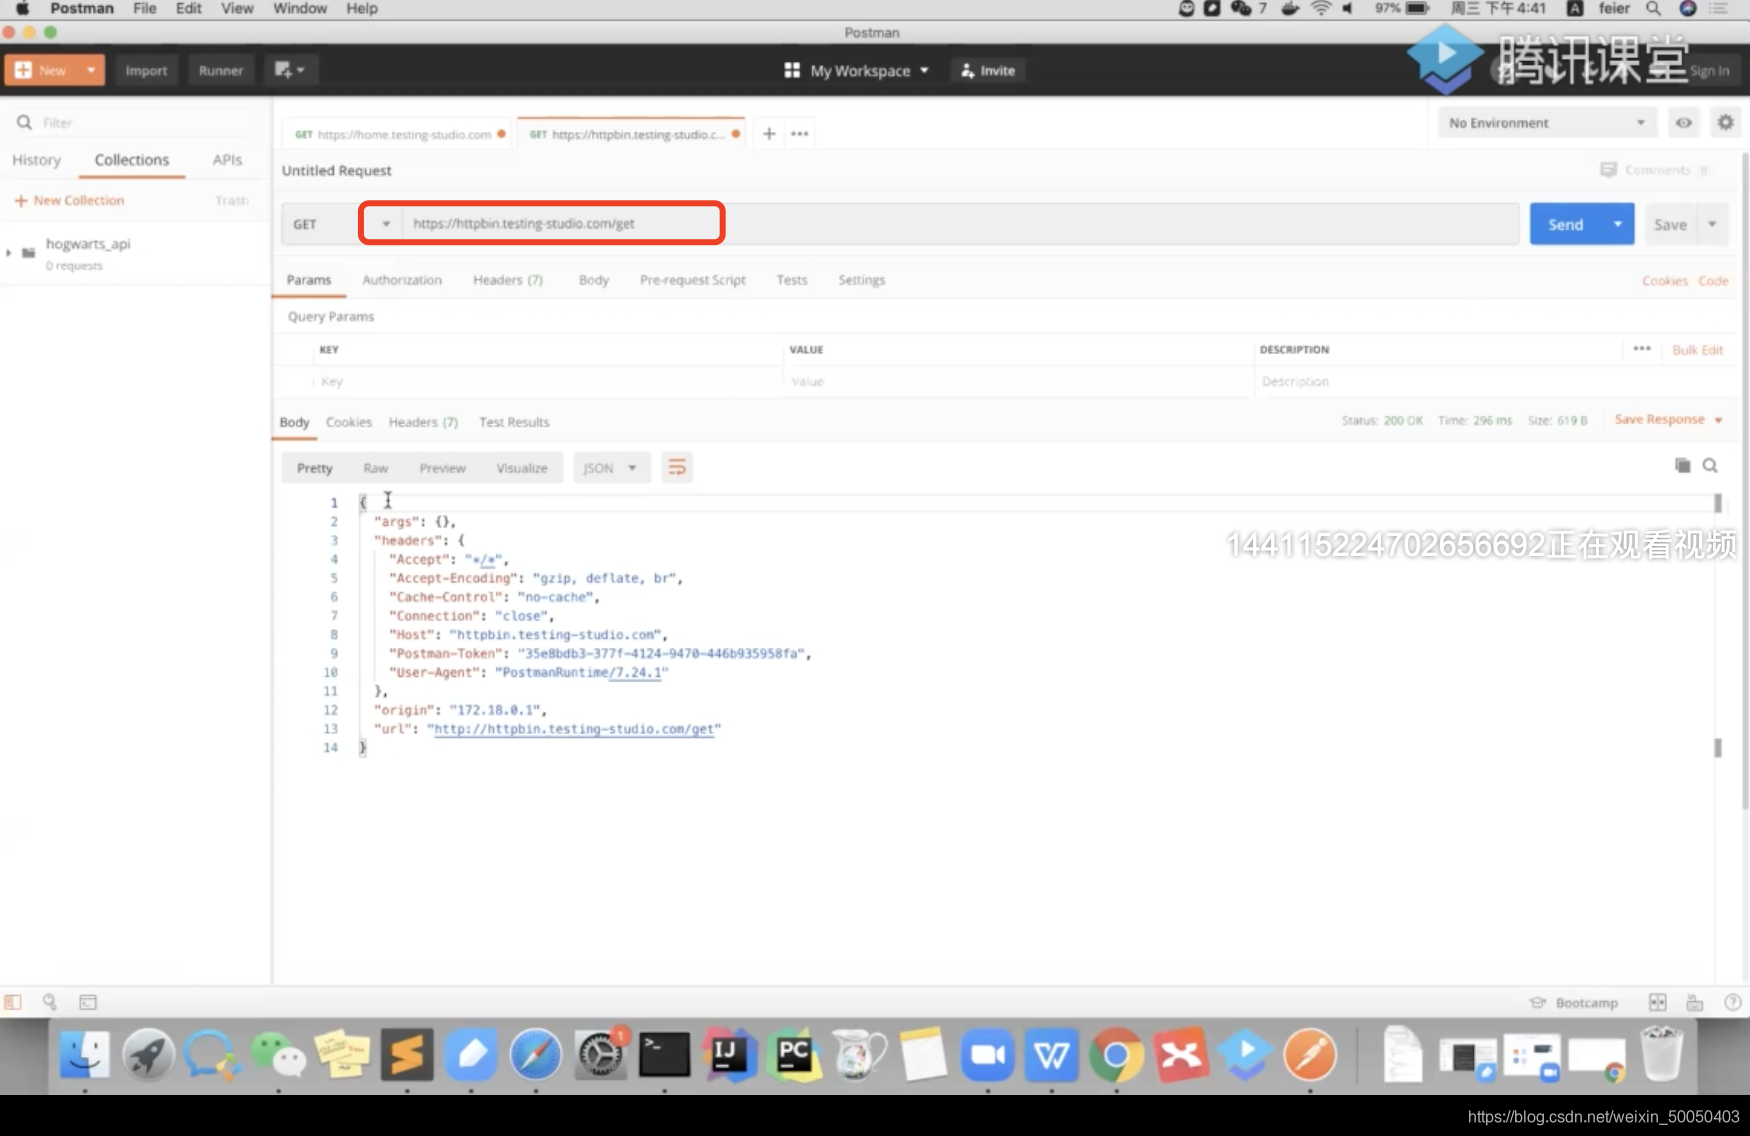The height and width of the screenshot is (1136, 1750).
Task: Open the Save Response dropdown
Action: click(1668, 420)
